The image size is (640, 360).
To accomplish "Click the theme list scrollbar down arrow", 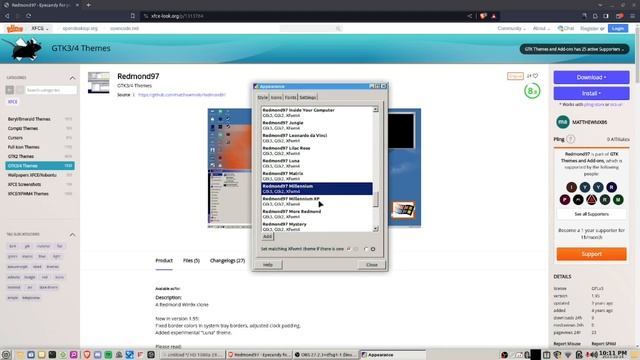I will (x=376, y=229).
